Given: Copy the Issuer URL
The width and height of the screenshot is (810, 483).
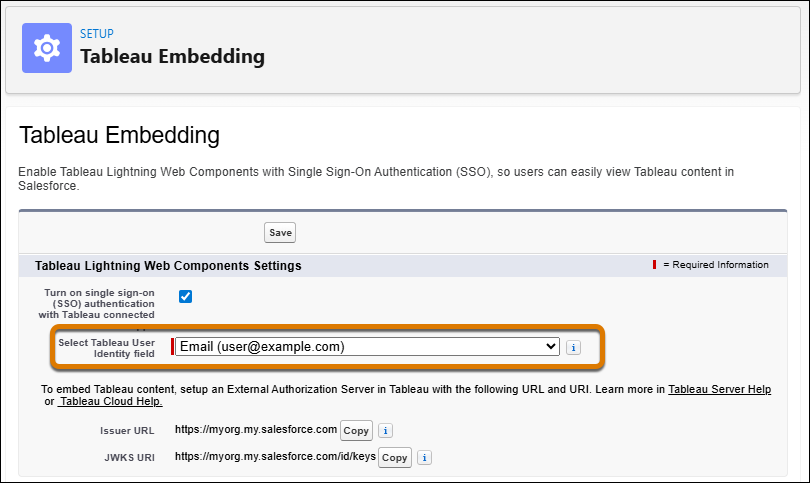Looking at the screenshot, I should (356, 431).
